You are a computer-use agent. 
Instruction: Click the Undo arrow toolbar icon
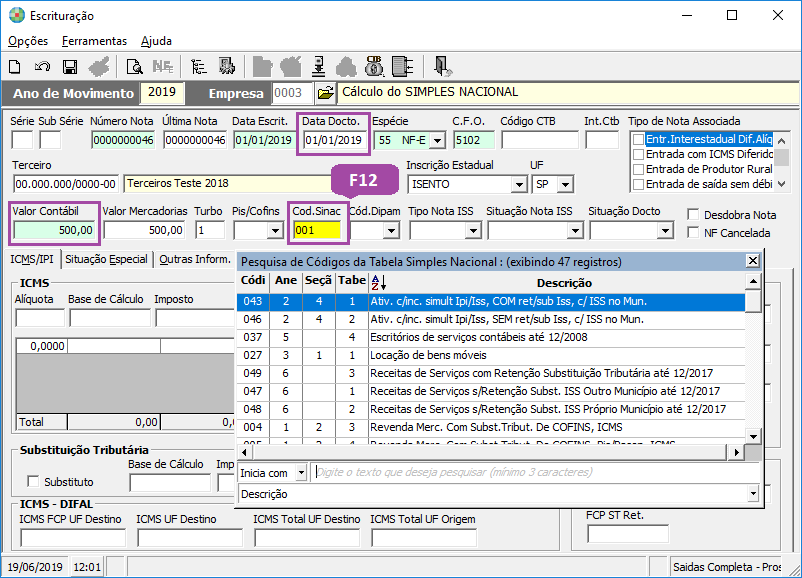point(42,66)
